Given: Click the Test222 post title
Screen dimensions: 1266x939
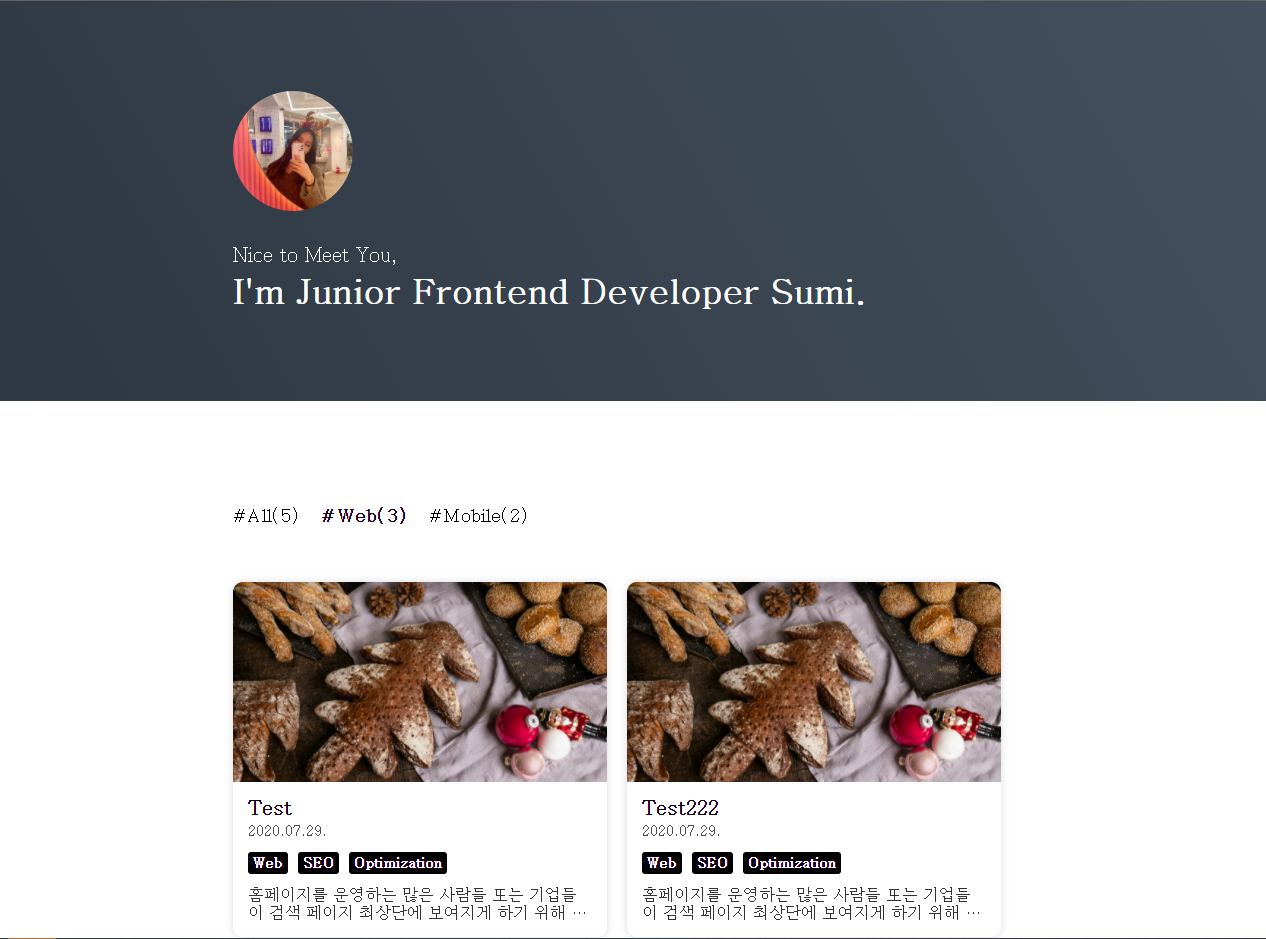Looking at the screenshot, I should [x=681, y=808].
